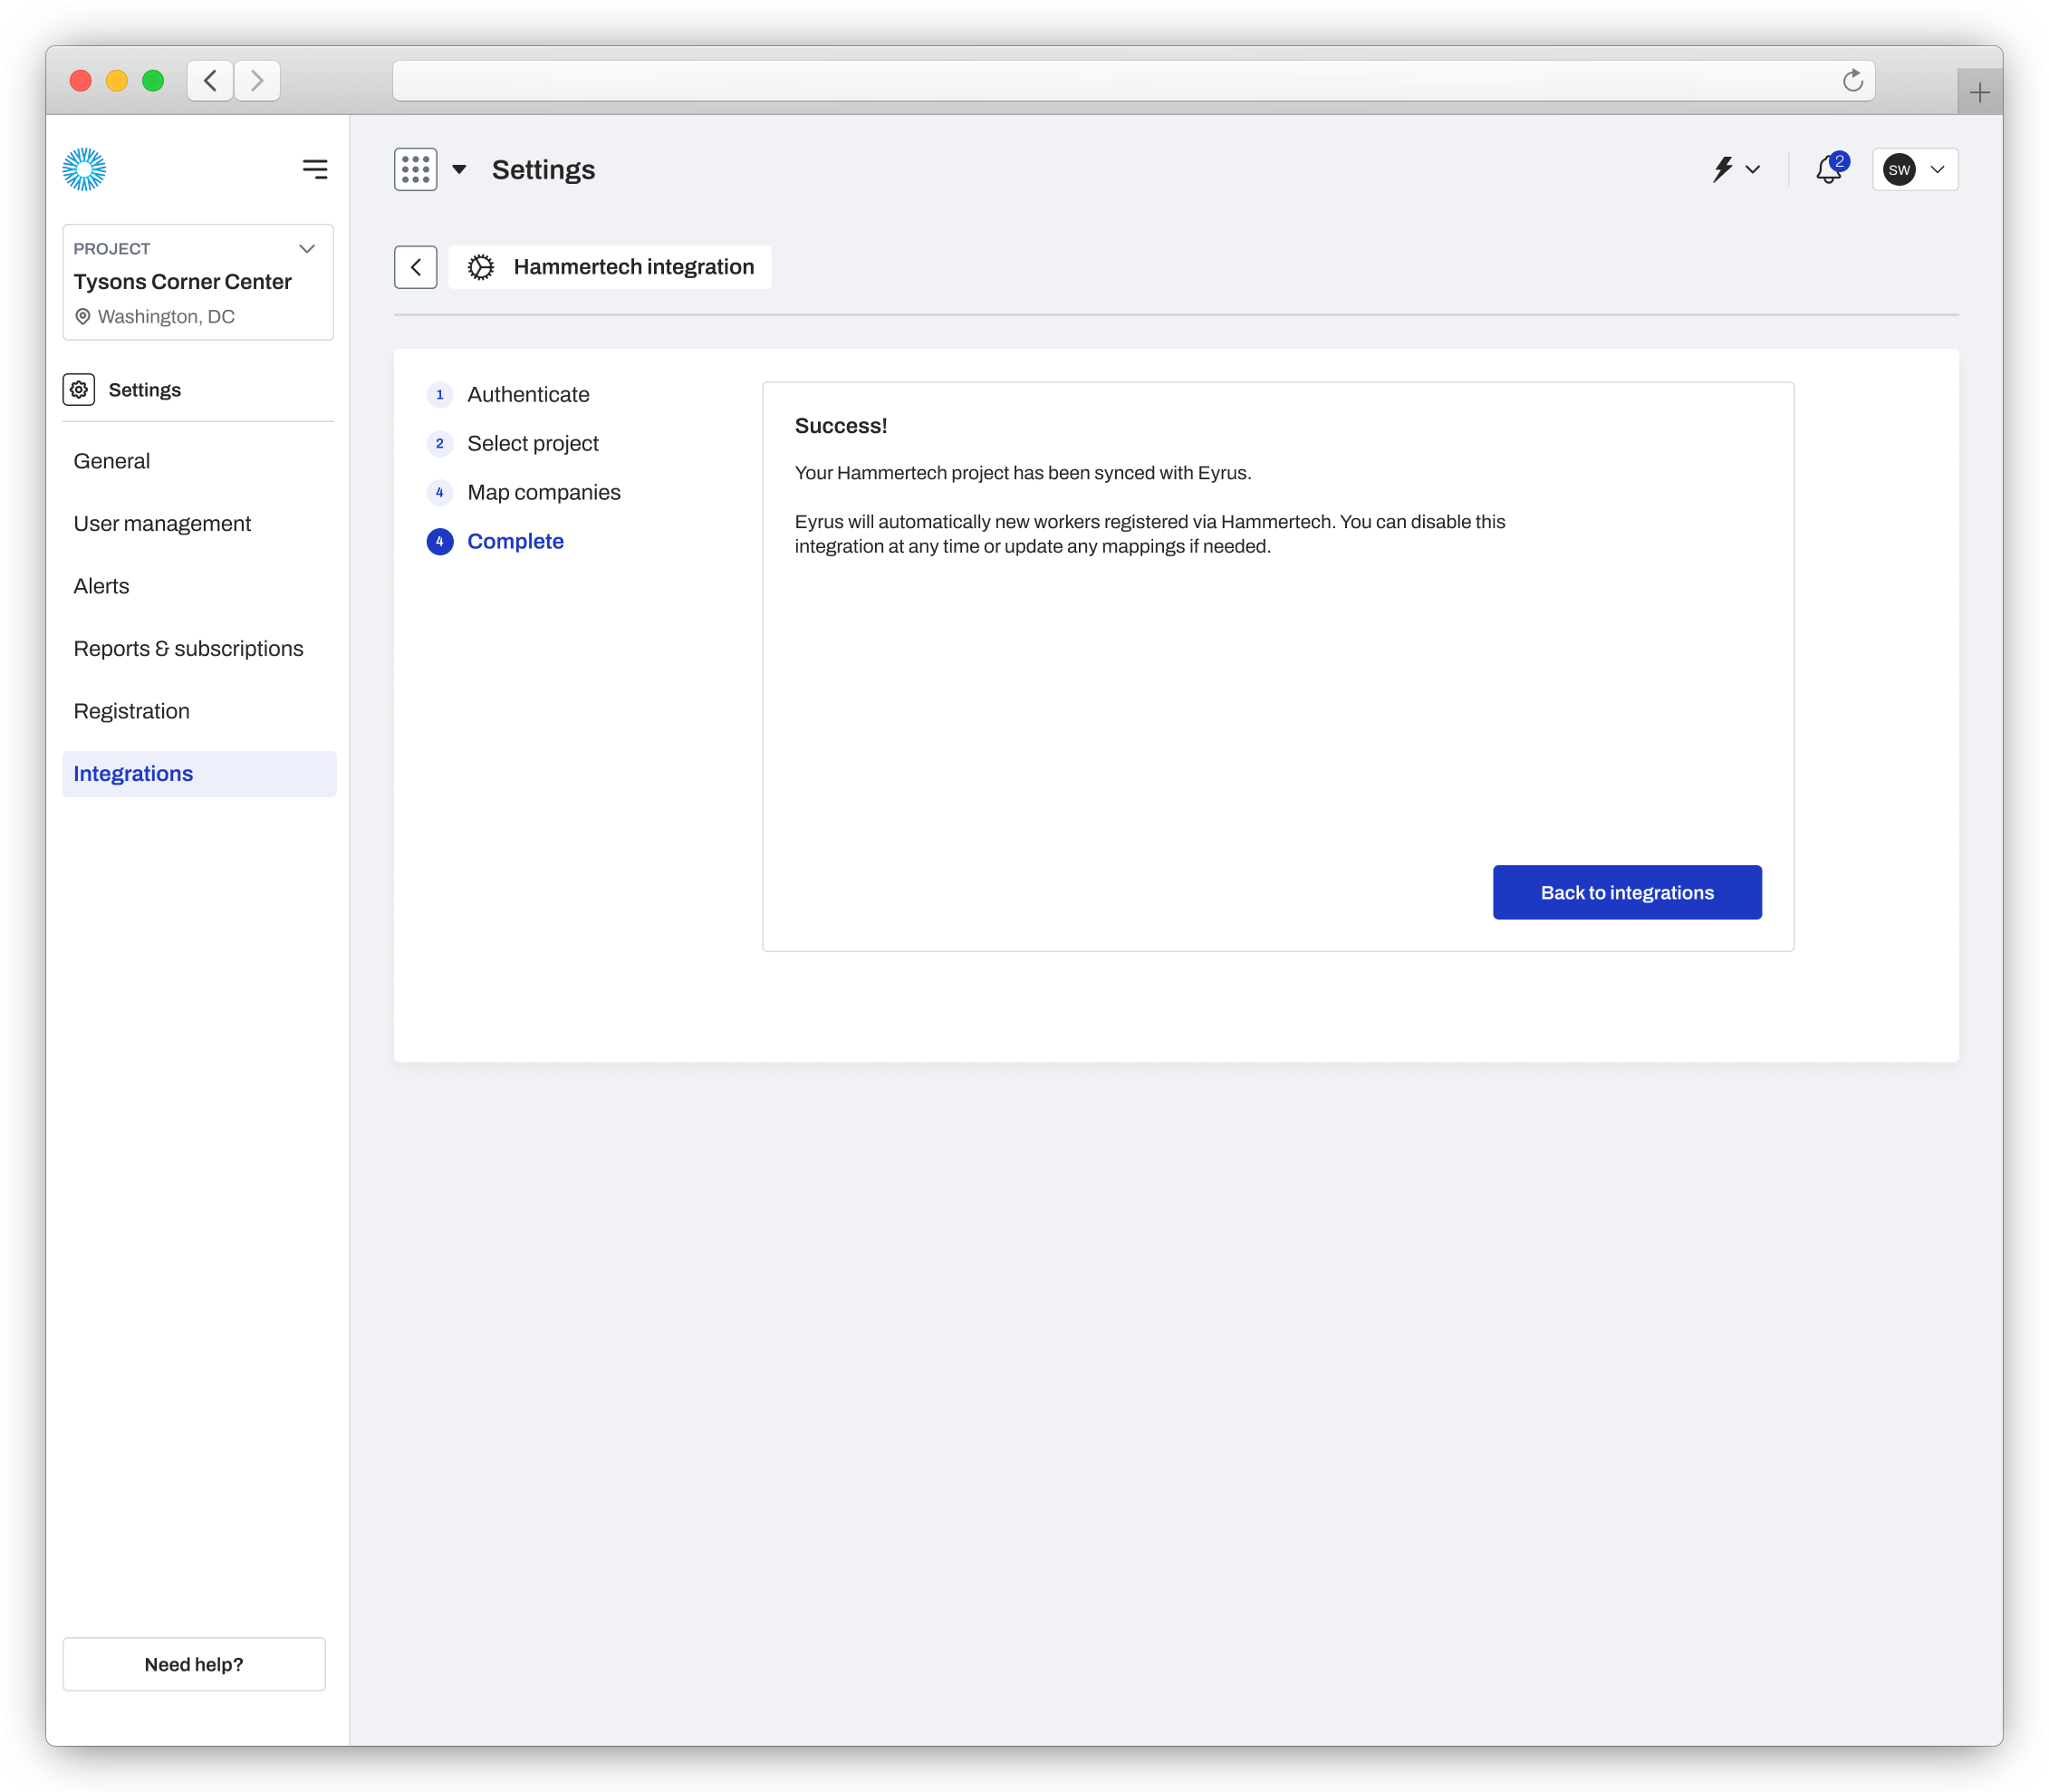
Task: Click the Eyrus sunburst logo
Action: click(84, 169)
